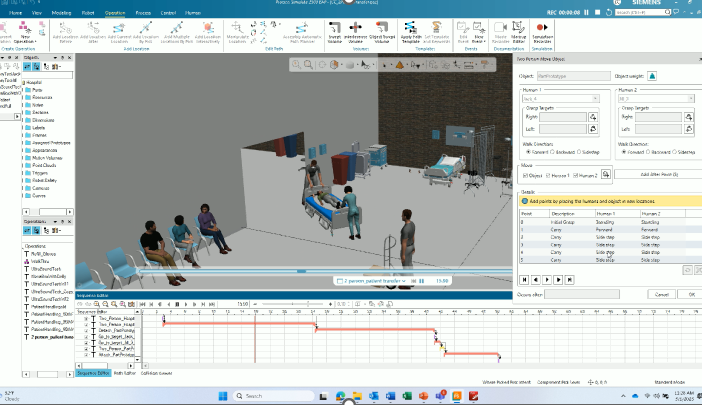Screen dimensions: 702x405
Task: Click Human 1 right grasp target picker
Action: tap(594, 117)
